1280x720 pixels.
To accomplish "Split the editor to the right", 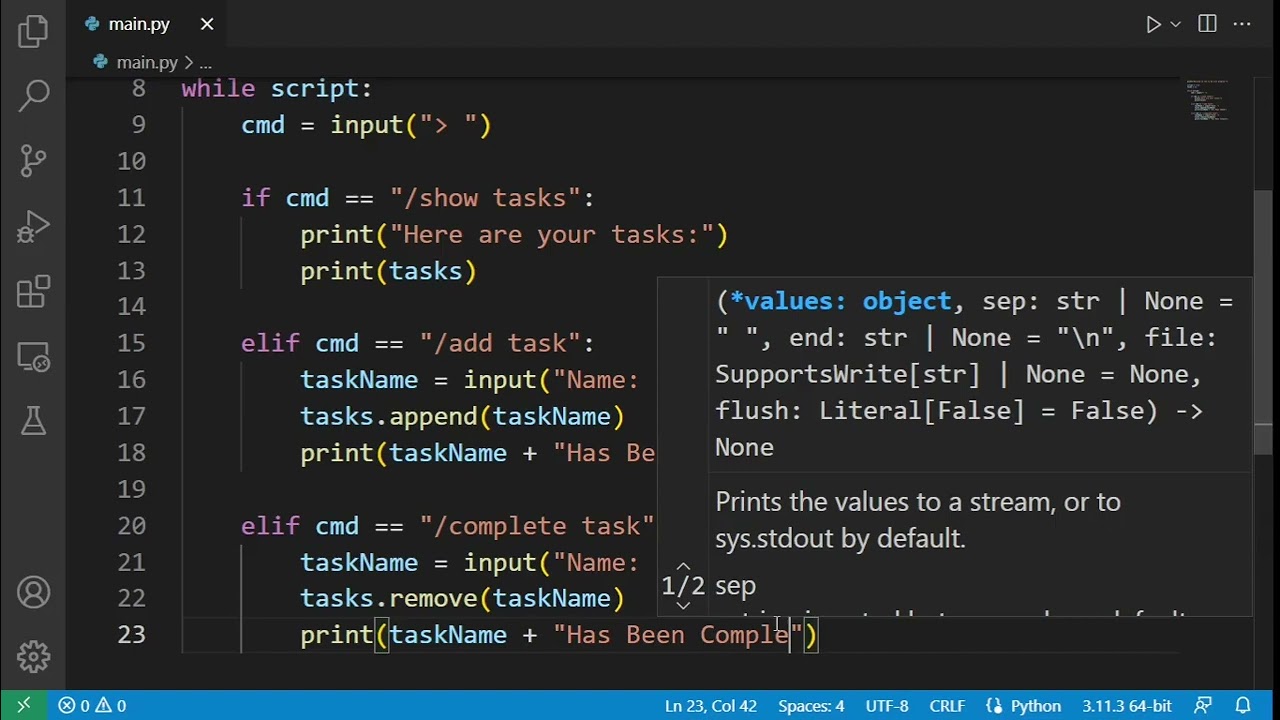I will [x=1208, y=24].
